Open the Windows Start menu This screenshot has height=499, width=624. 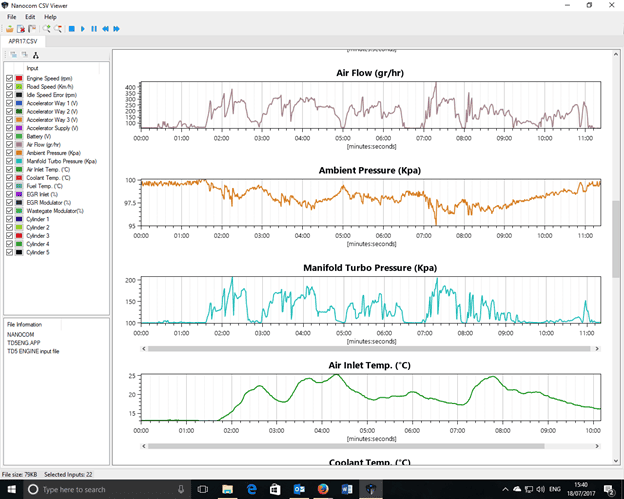(11, 489)
